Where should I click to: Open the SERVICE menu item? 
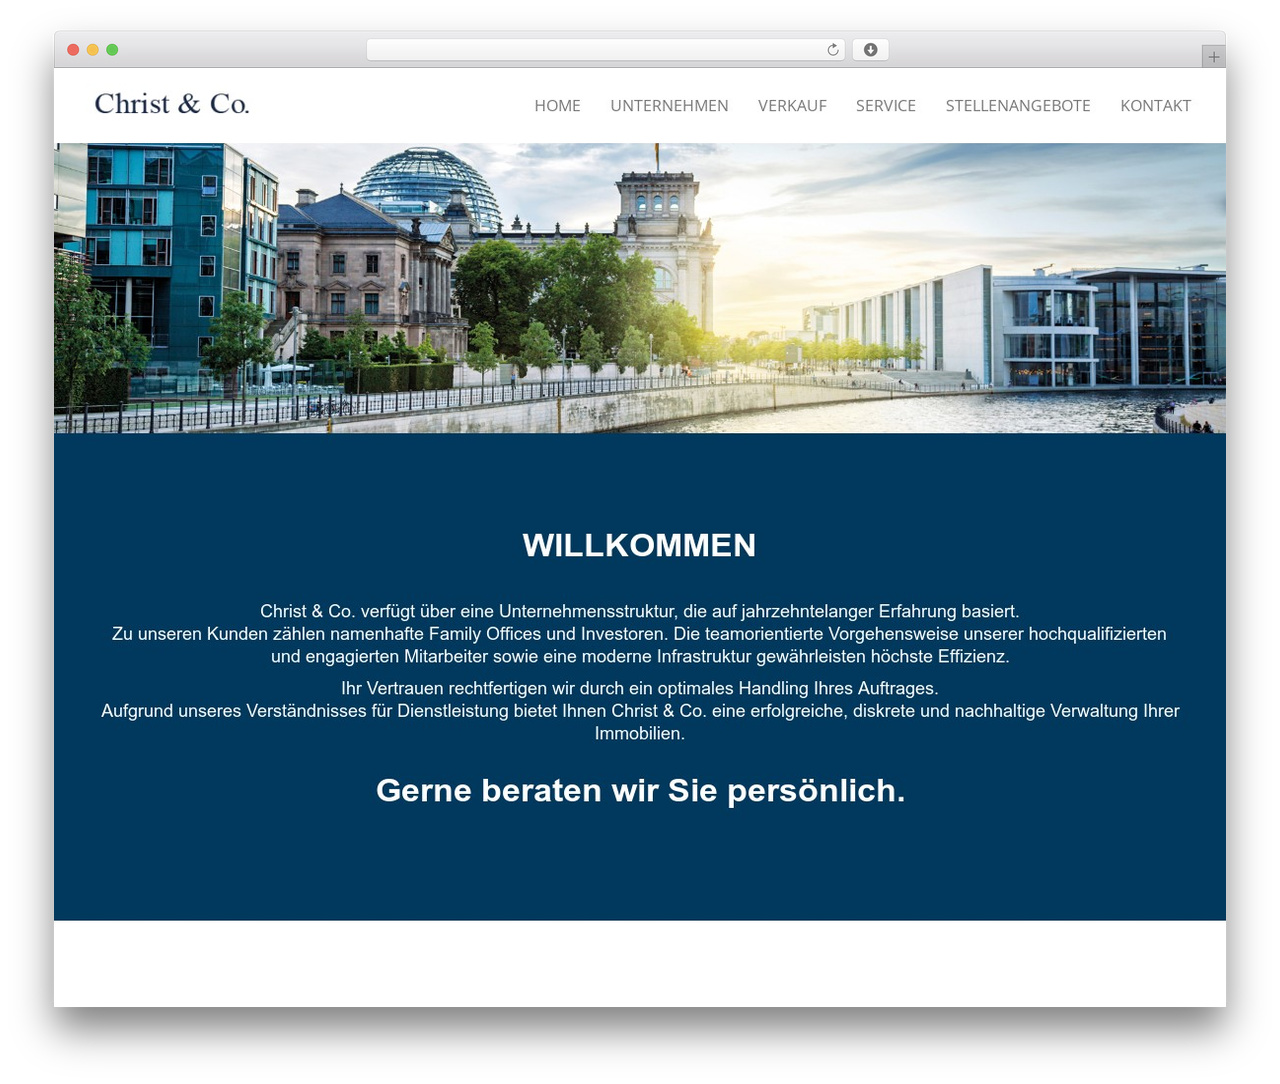click(x=886, y=106)
